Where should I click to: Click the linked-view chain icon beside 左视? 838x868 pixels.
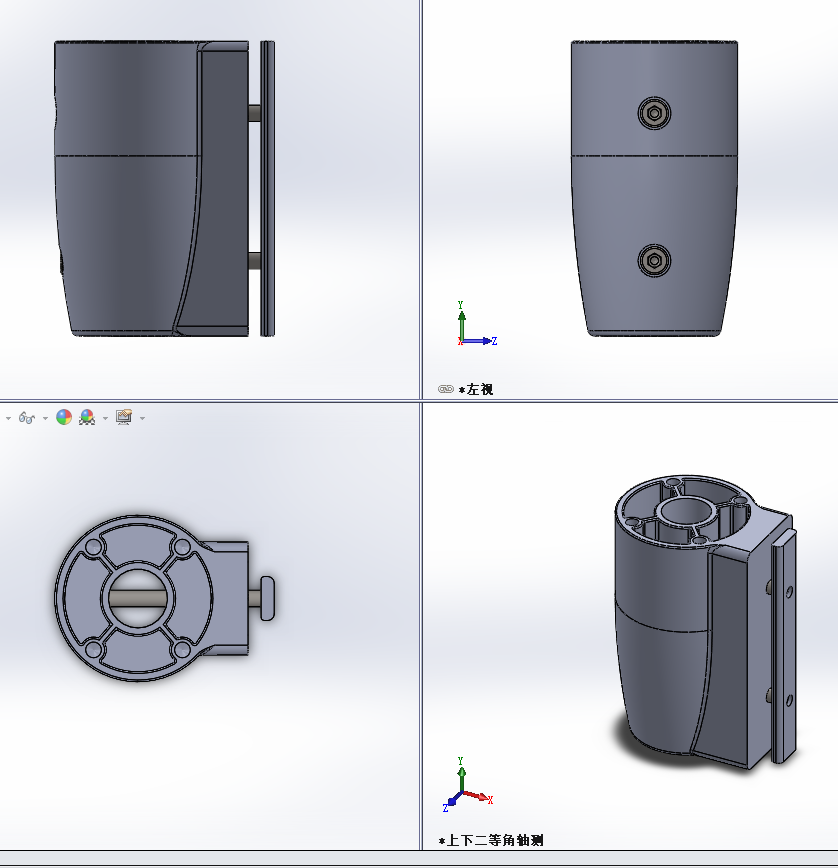click(446, 389)
